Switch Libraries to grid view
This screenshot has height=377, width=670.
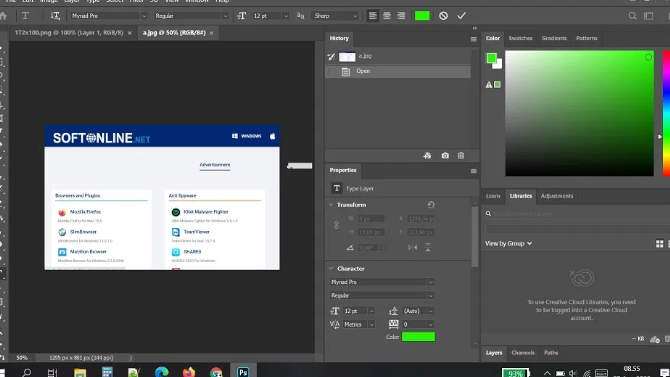pyautogui.click(x=659, y=244)
